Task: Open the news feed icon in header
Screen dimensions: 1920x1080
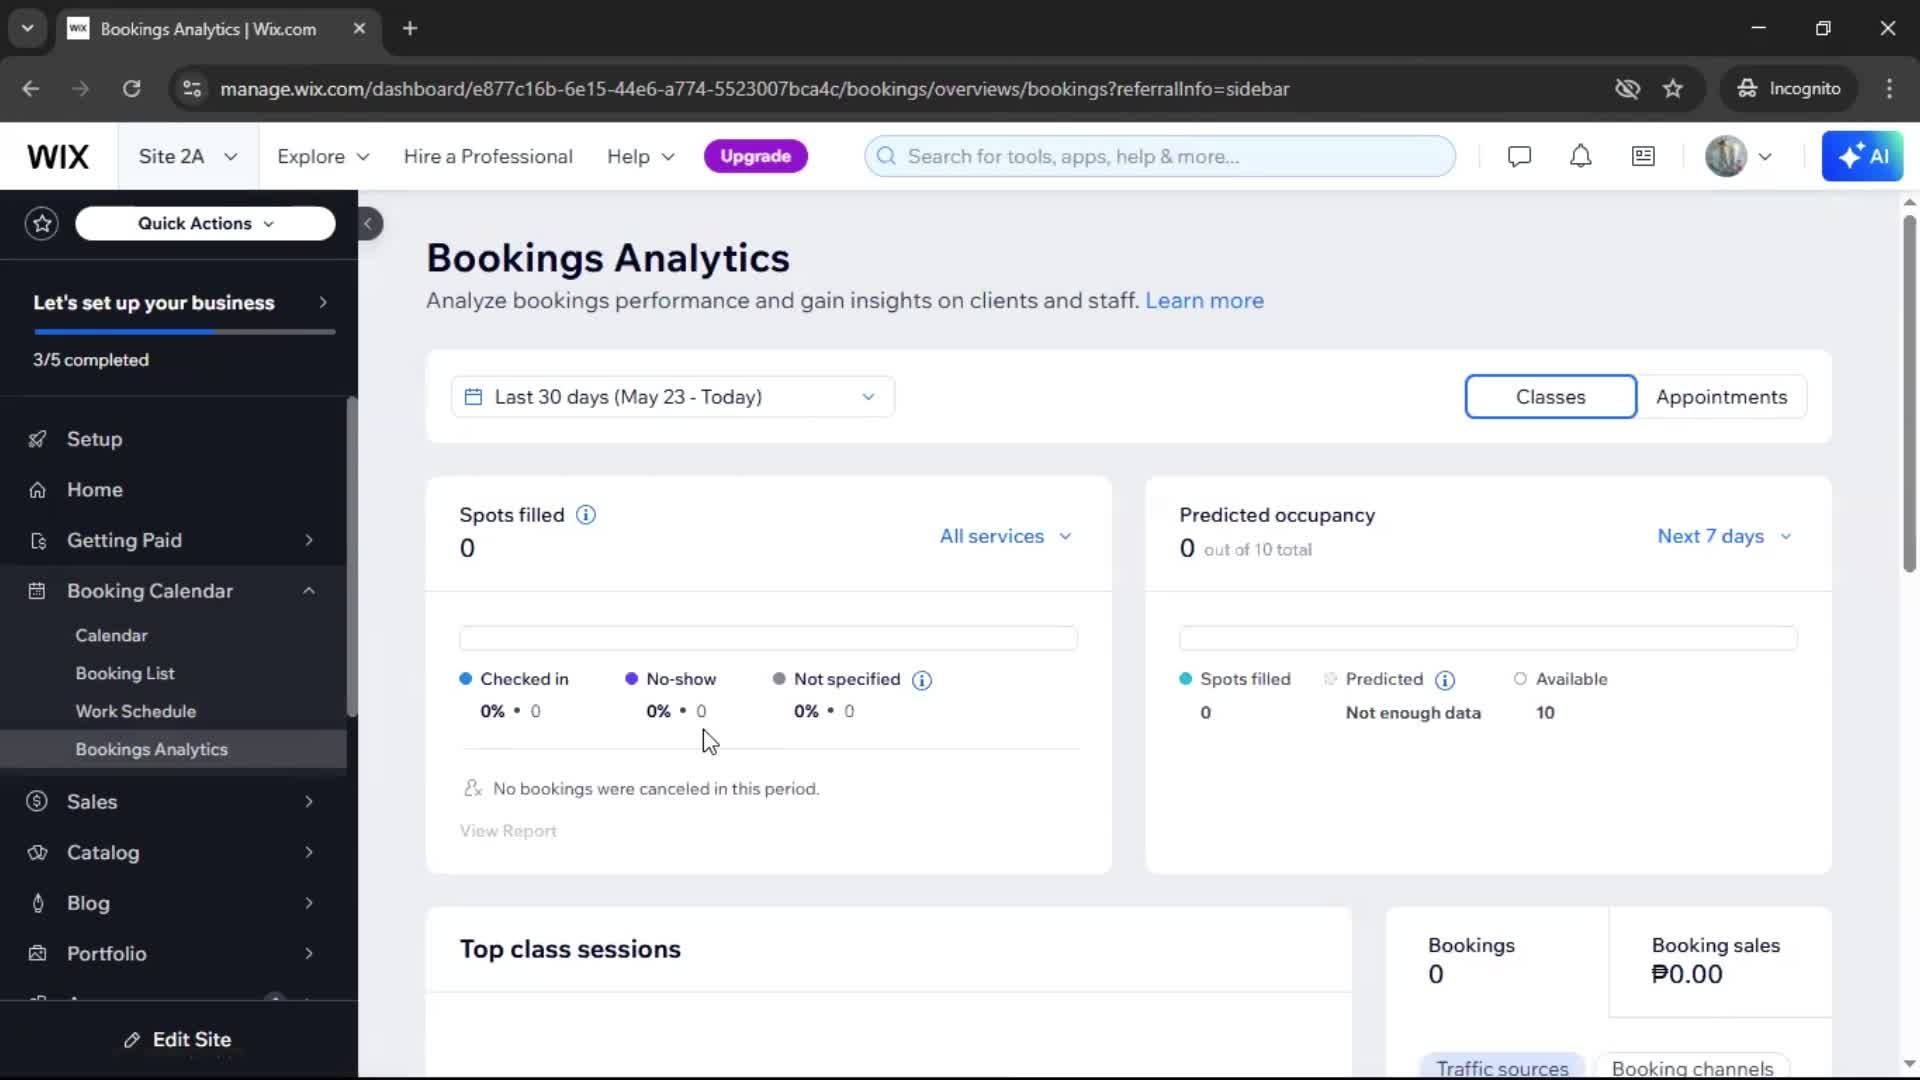Action: coord(1643,156)
